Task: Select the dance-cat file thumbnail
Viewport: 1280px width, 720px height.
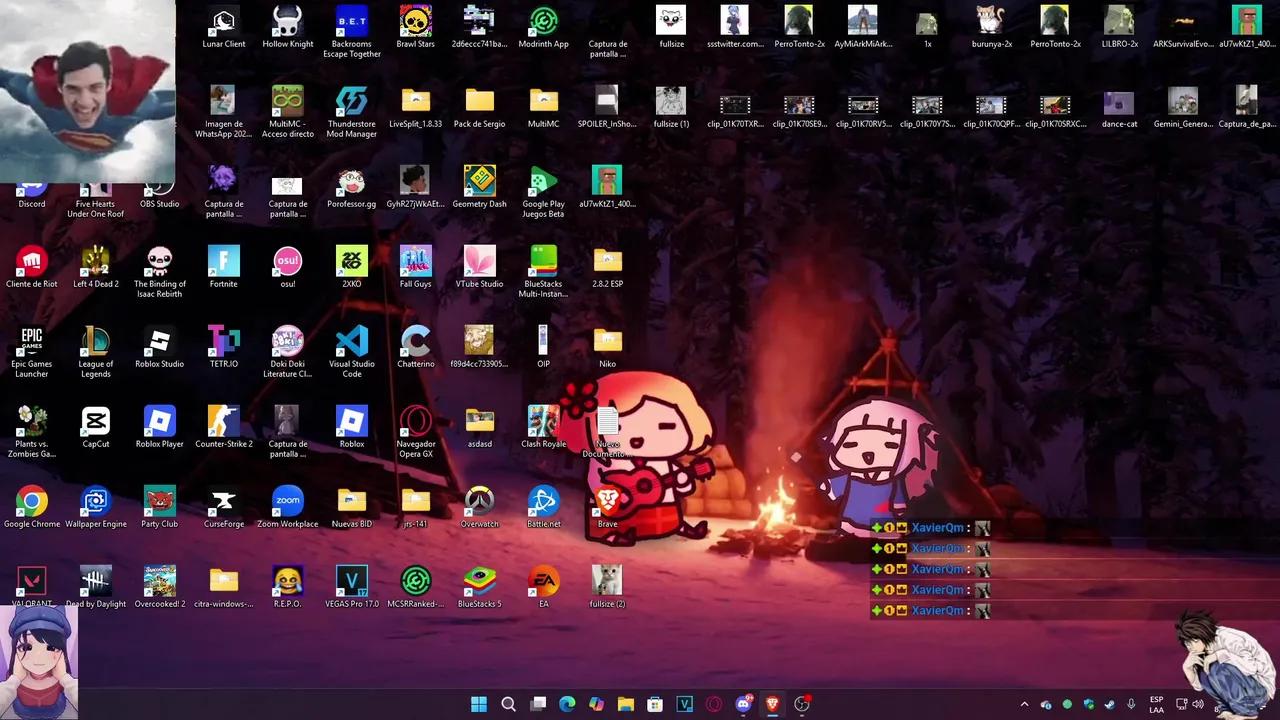Action: [1118, 104]
